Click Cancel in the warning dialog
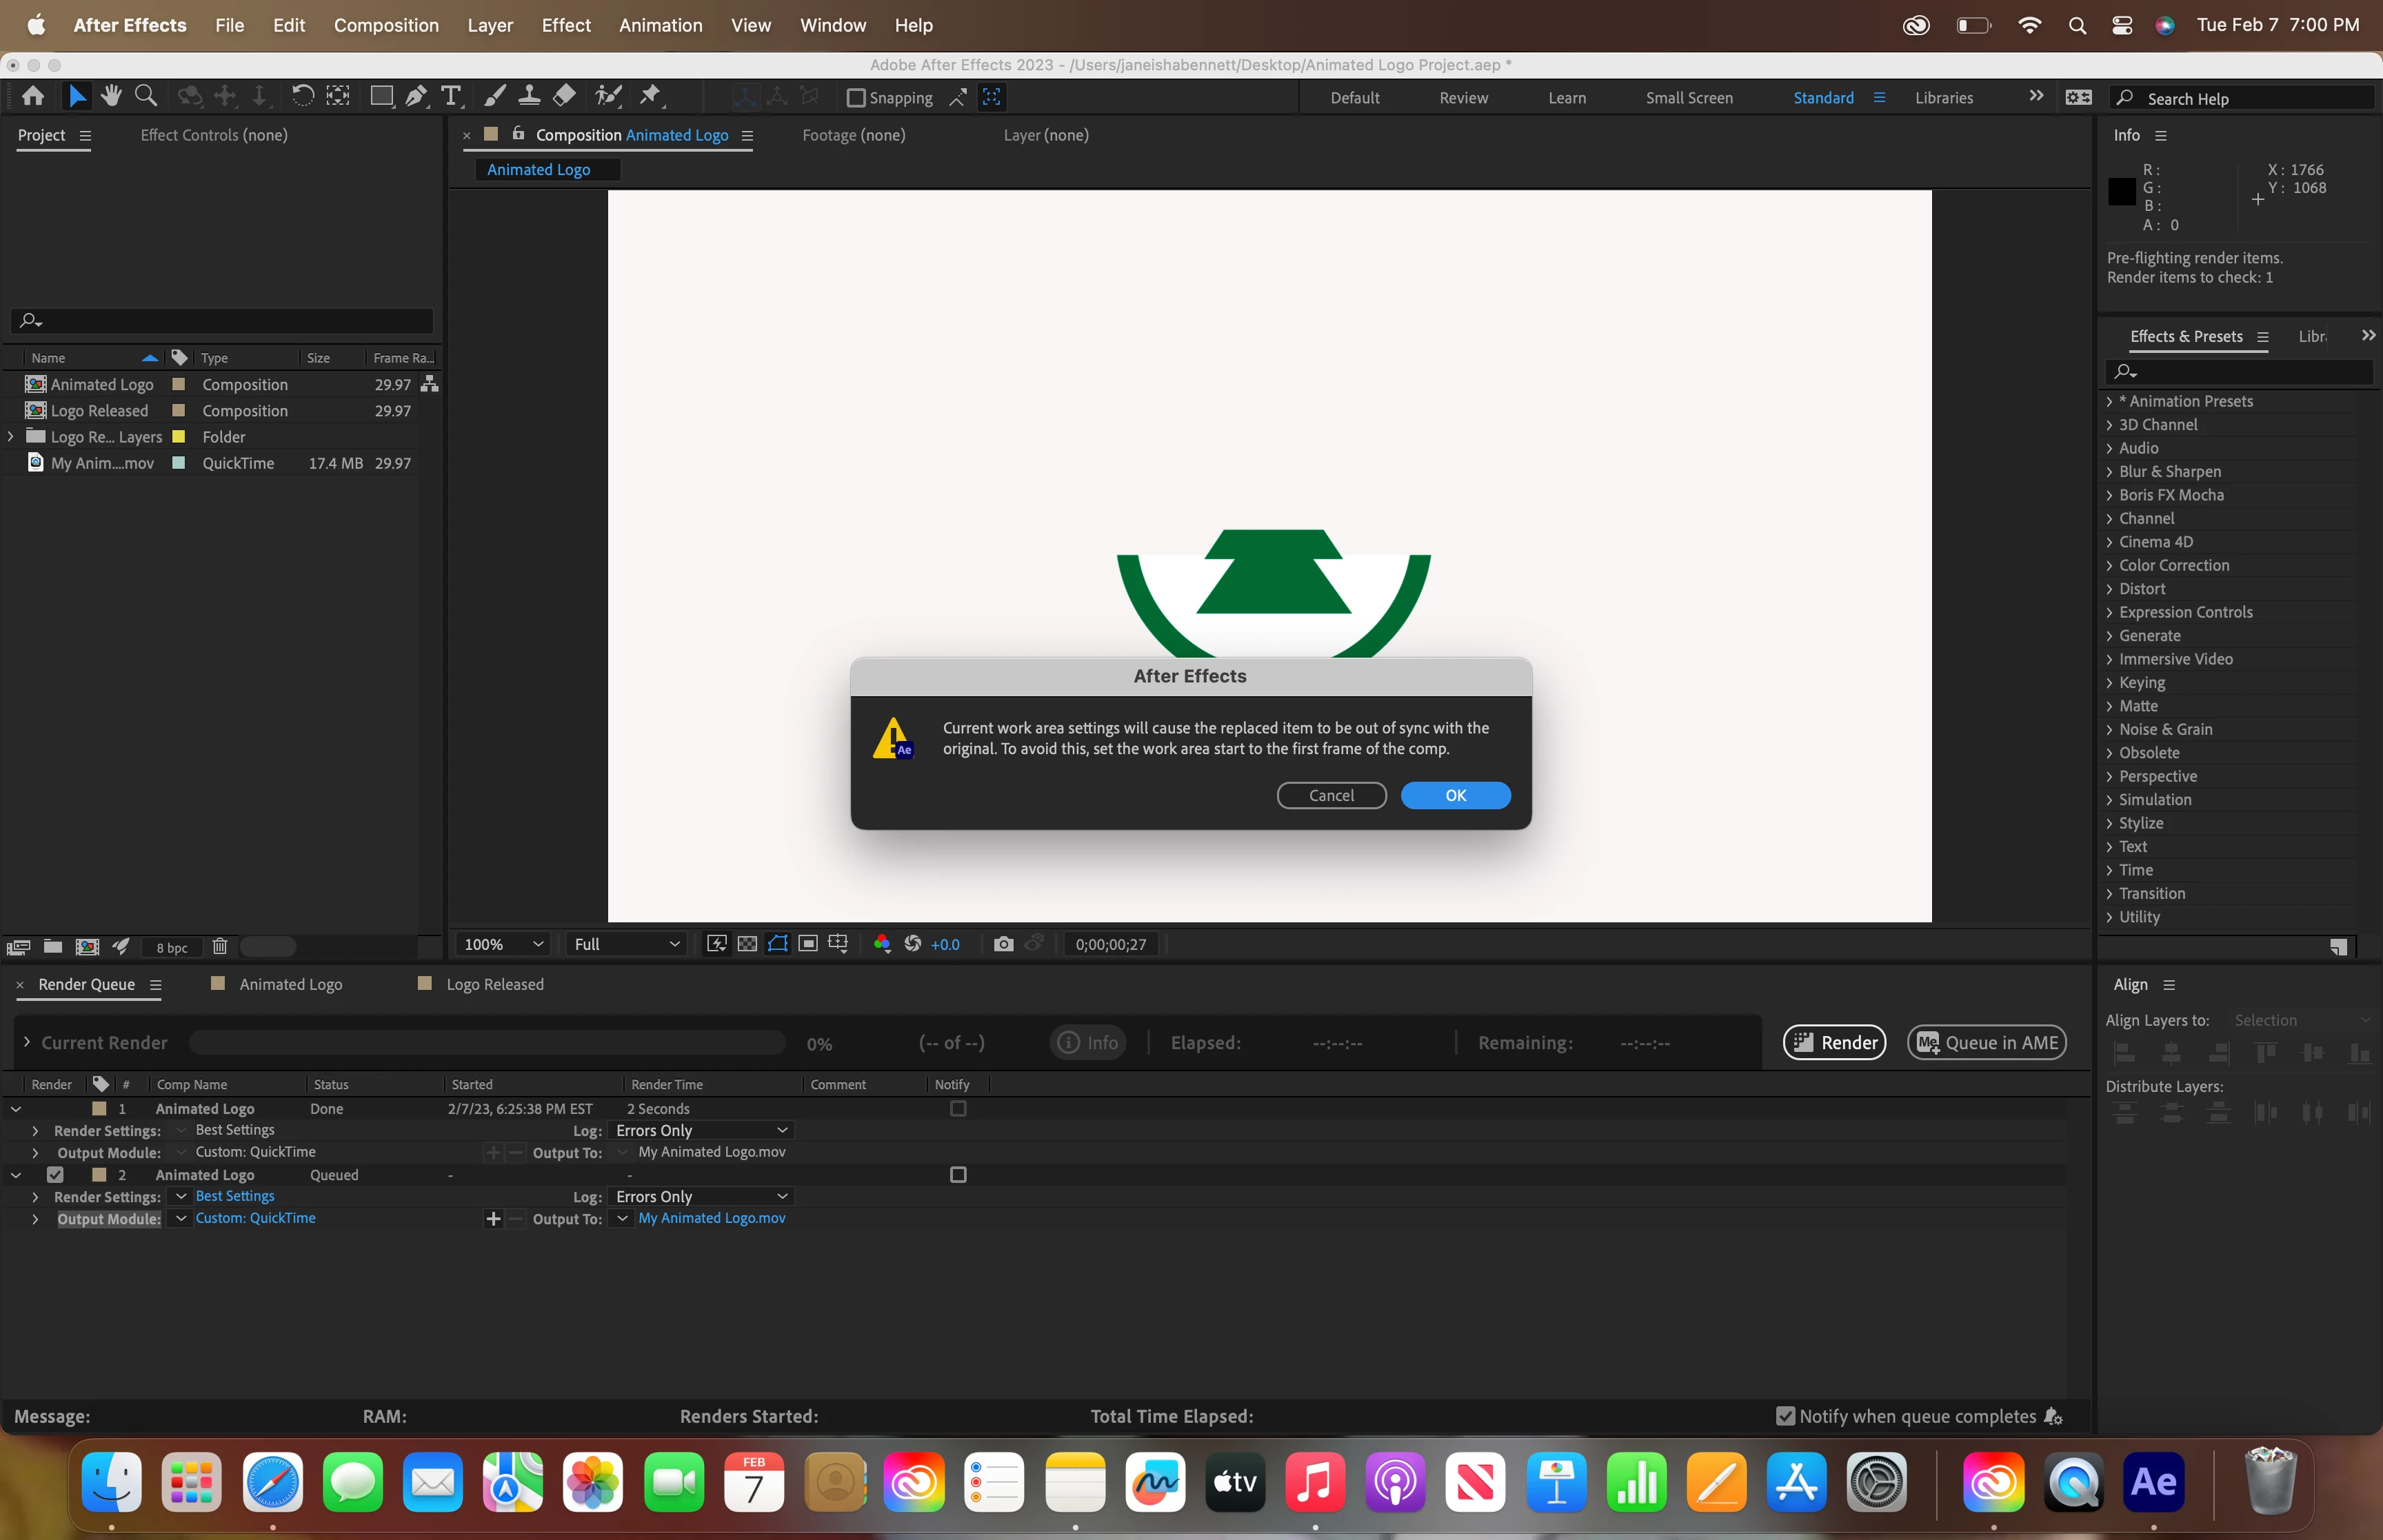Image resolution: width=2383 pixels, height=1540 pixels. point(1331,795)
